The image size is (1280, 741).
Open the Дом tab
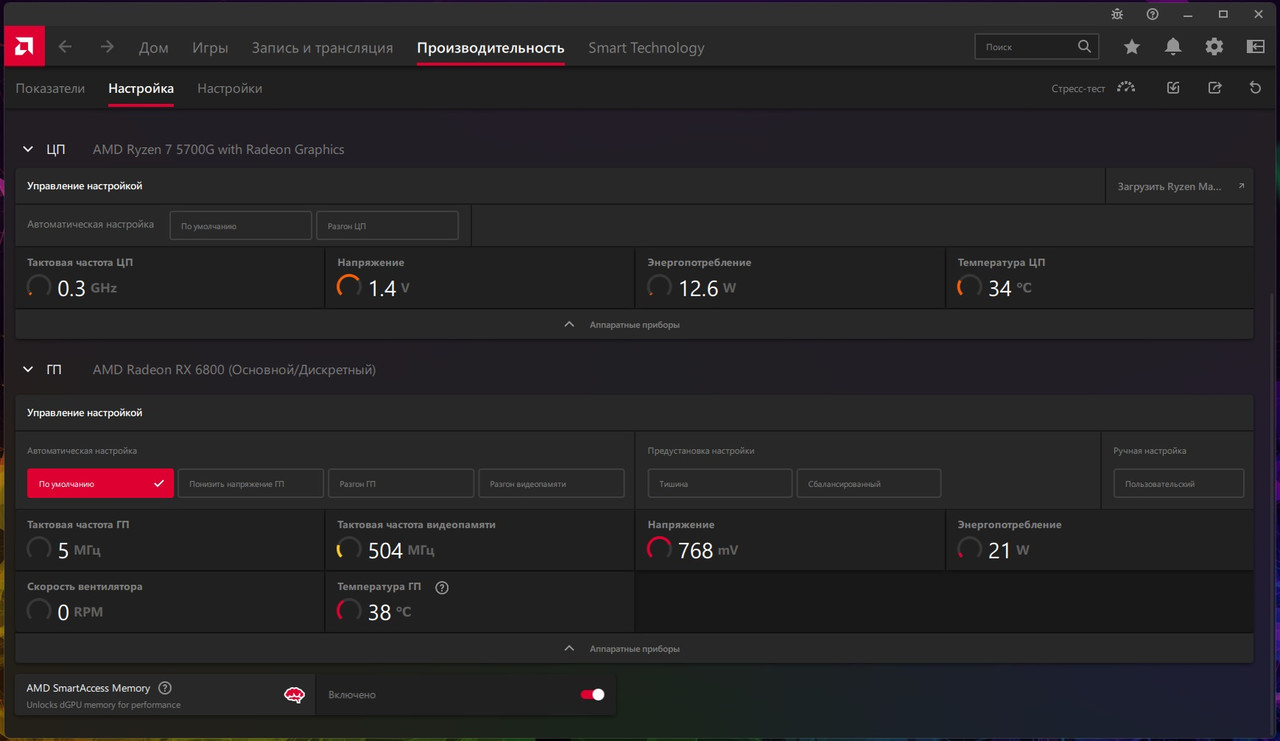point(153,47)
